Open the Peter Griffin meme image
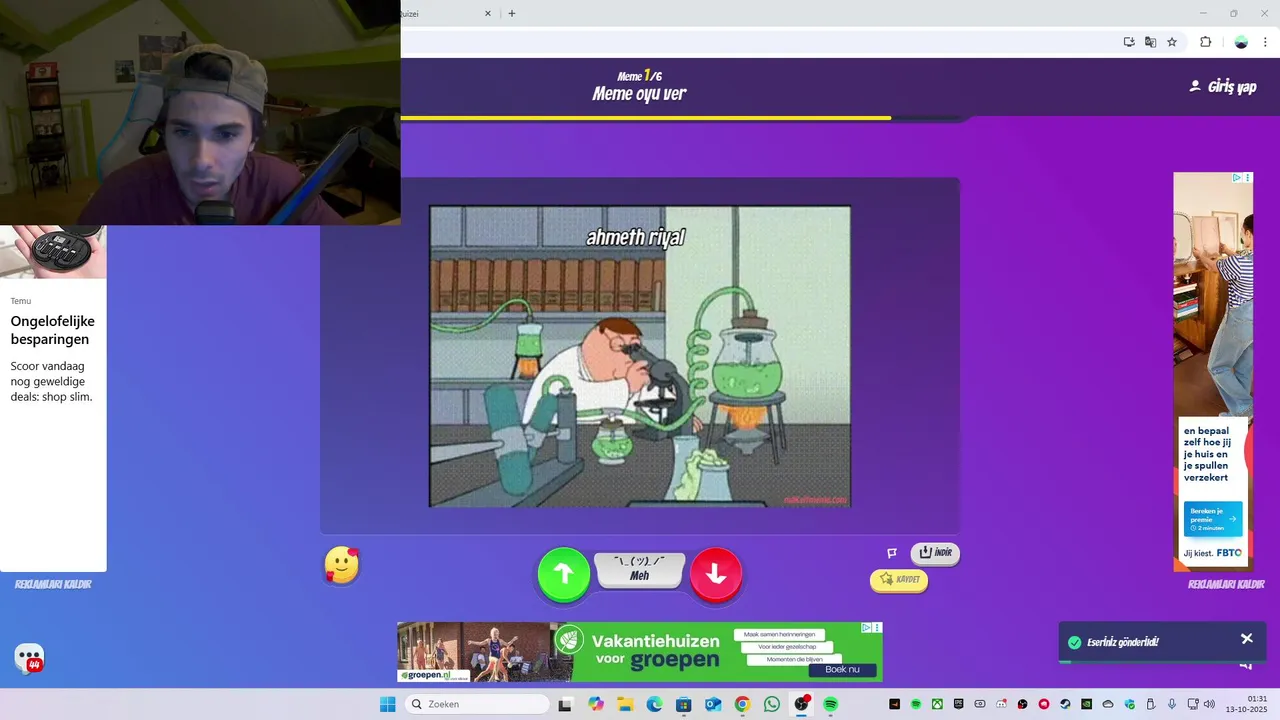This screenshot has height=720, width=1280. click(640, 356)
